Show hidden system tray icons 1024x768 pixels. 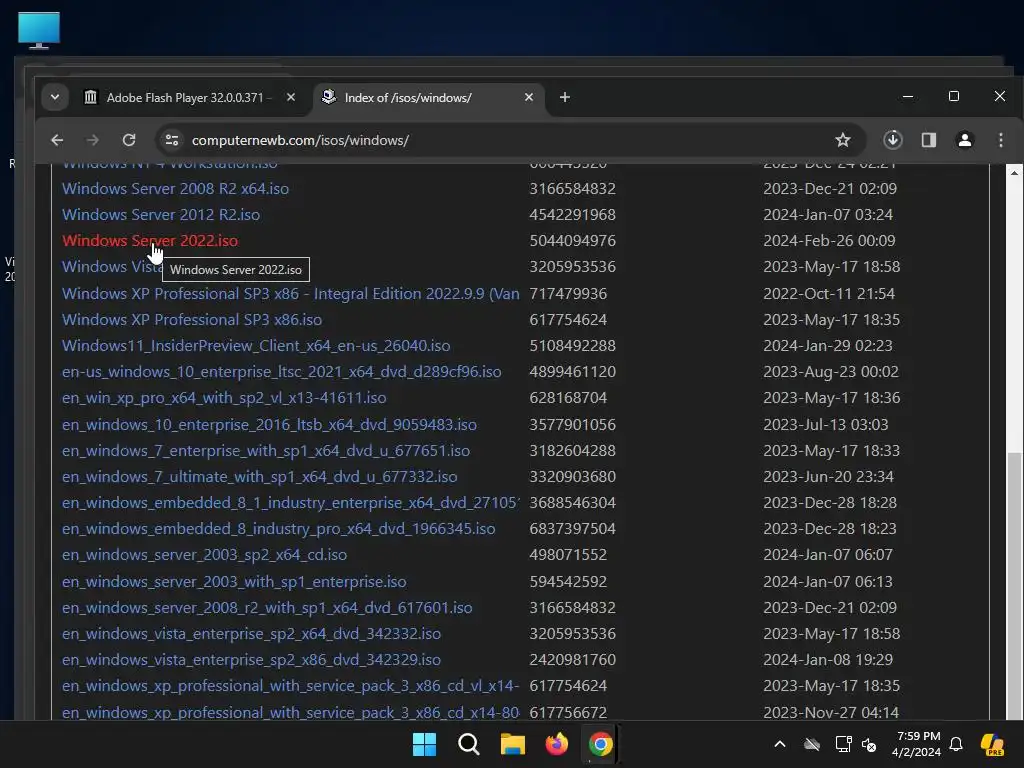pyautogui.click(x=780, y=744)
